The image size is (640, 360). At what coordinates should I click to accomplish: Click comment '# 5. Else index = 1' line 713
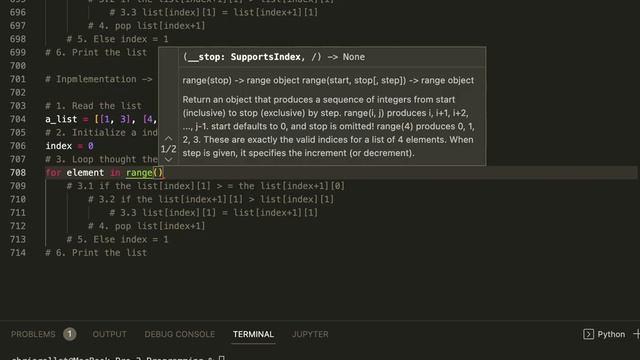coord(118,239)
